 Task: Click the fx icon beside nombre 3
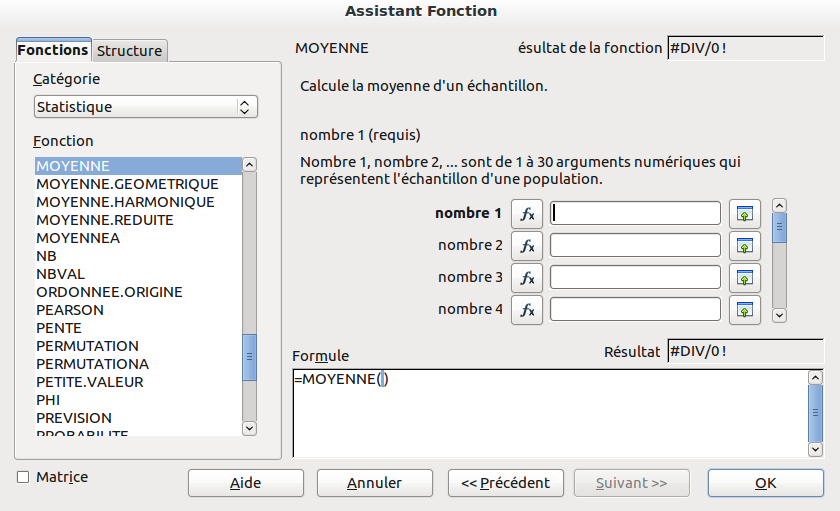527,278
